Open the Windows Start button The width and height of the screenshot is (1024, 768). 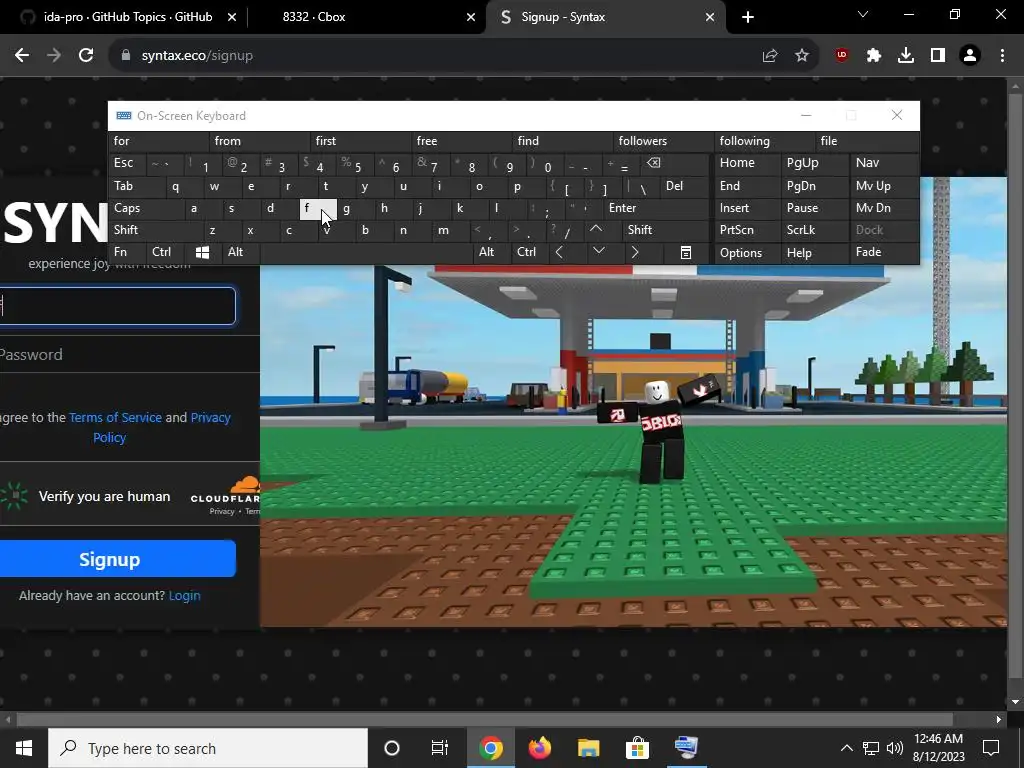(x=24, y=748)
